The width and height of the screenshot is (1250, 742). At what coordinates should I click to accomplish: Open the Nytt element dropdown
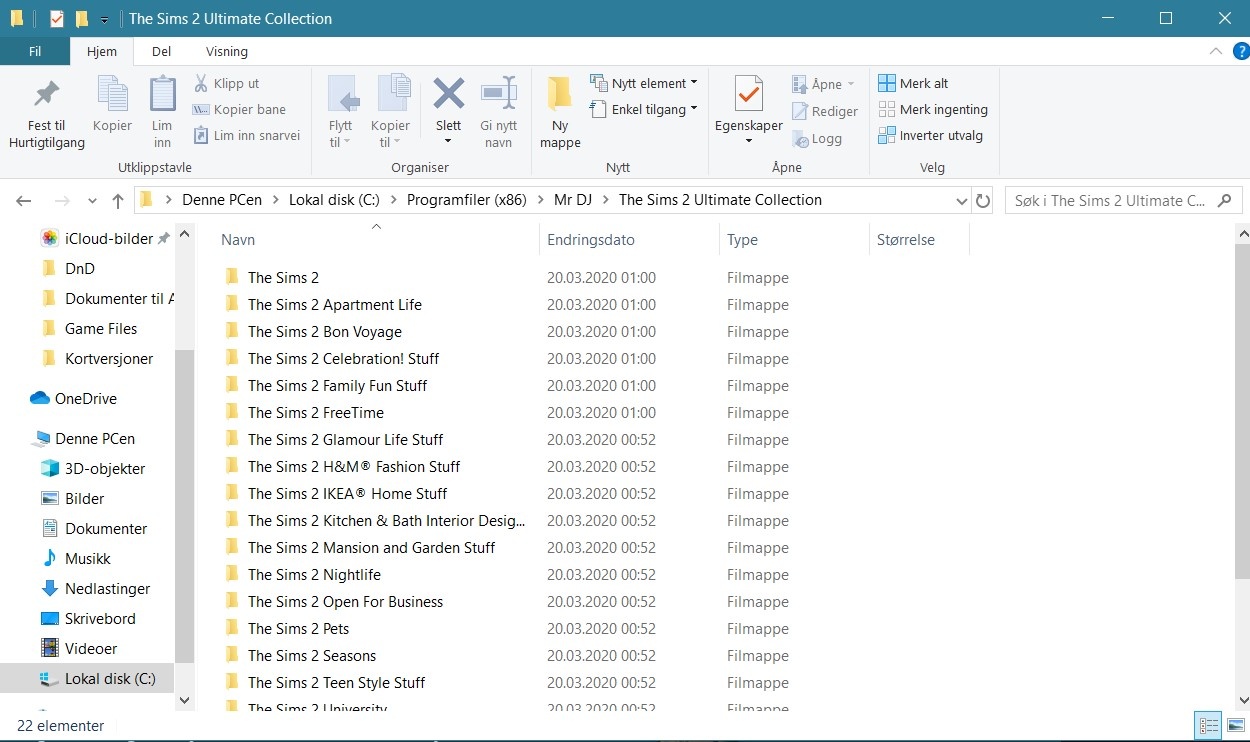coord(643,84)
